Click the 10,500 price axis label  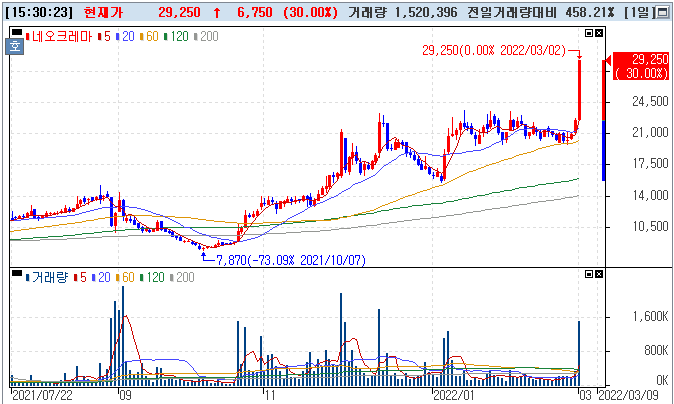[648, 227]
